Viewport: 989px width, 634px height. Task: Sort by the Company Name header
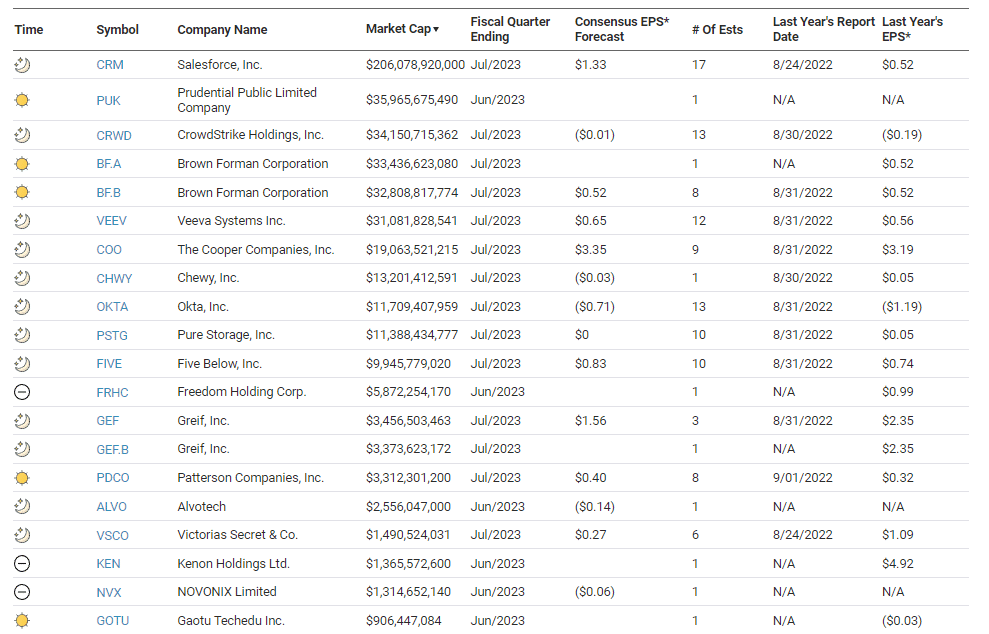point(222,30)
